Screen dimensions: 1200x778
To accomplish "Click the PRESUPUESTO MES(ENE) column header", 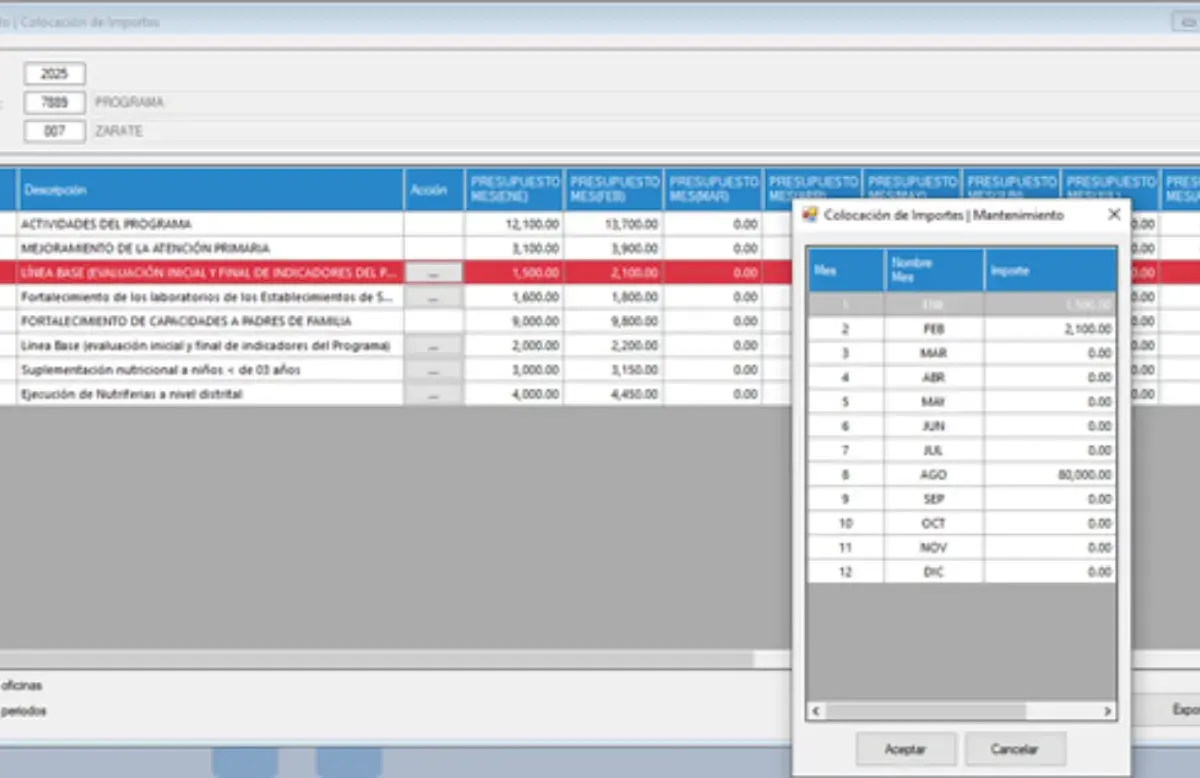I will click(x=514, y=189).
